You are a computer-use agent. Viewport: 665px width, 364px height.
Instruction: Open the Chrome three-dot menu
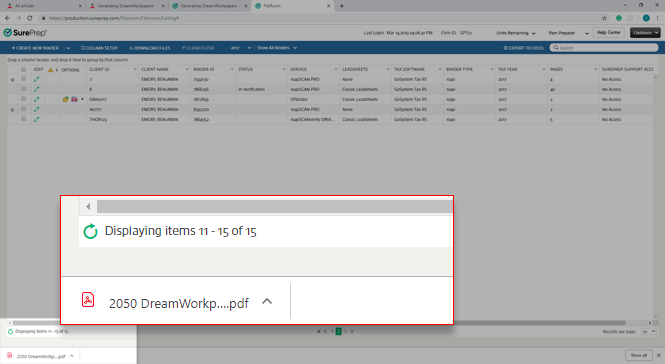[x=657, y=18]
